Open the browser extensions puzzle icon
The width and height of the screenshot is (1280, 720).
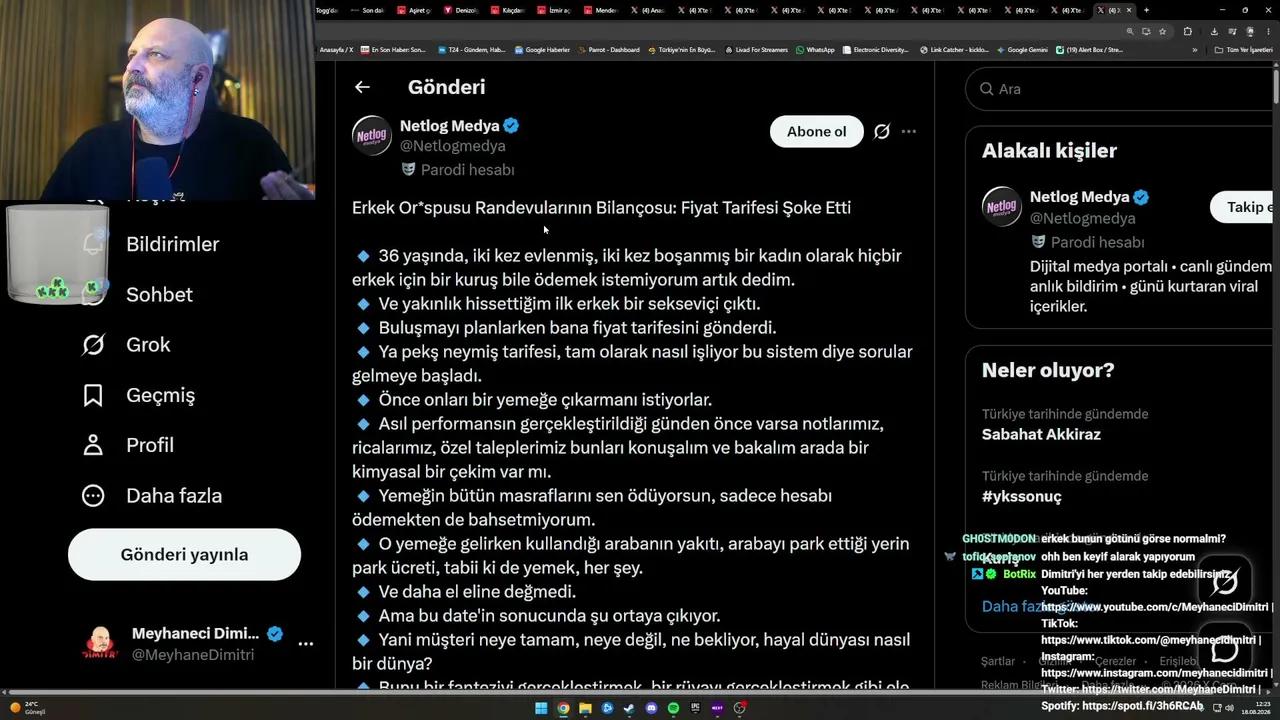click(x=1187, y=31)
